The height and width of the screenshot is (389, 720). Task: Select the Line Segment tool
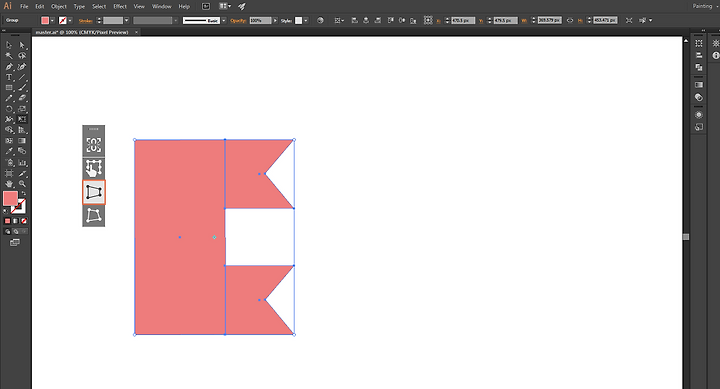pos(22,77)
